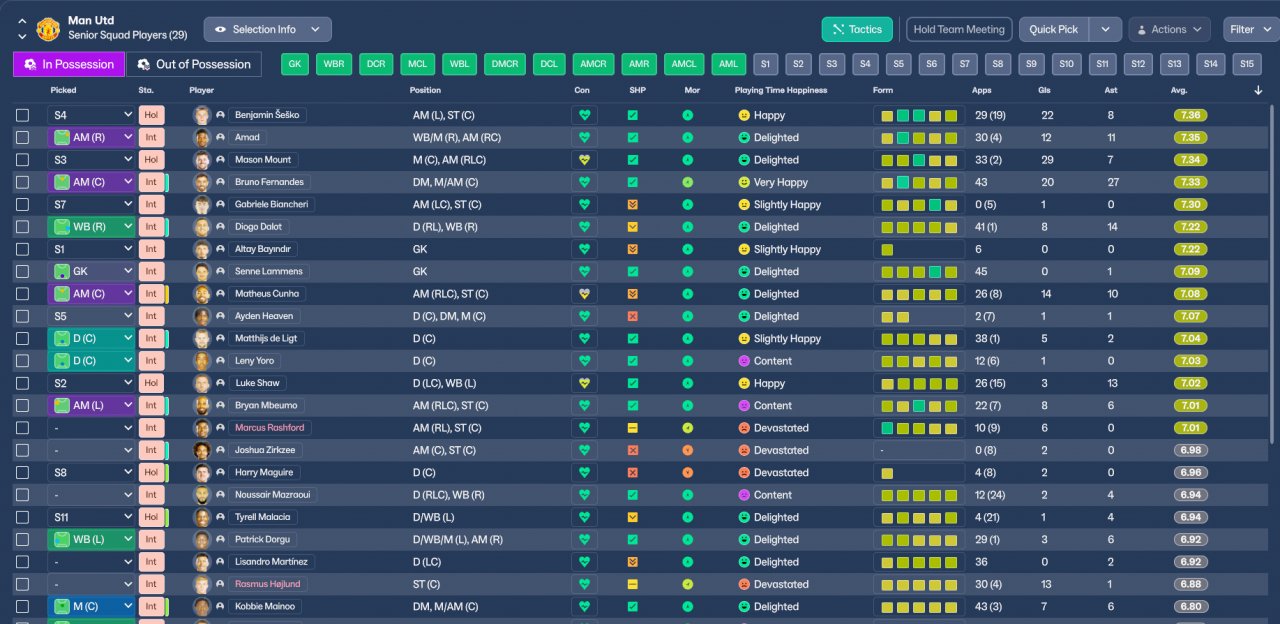Screen dimensions: 1280x624
Task: Tick the checkbox for Lisandro Martínez
Action: click(22, 562)
